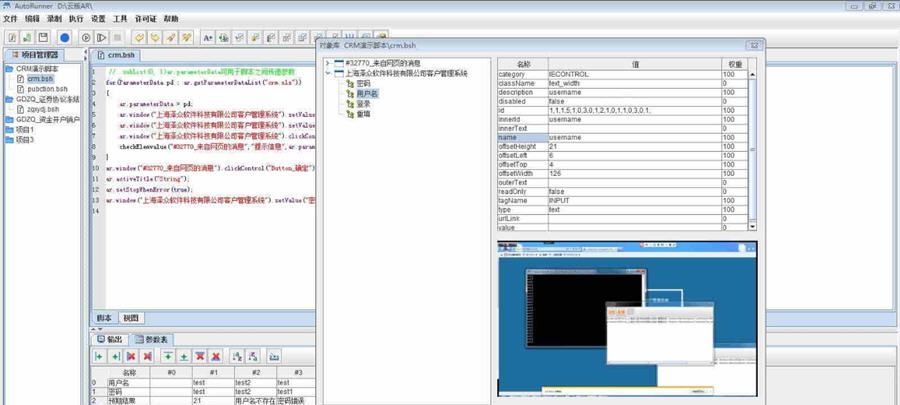Click the new script icon in toolbar
Viewport: 900px width, 405px height.
point(11,37)
